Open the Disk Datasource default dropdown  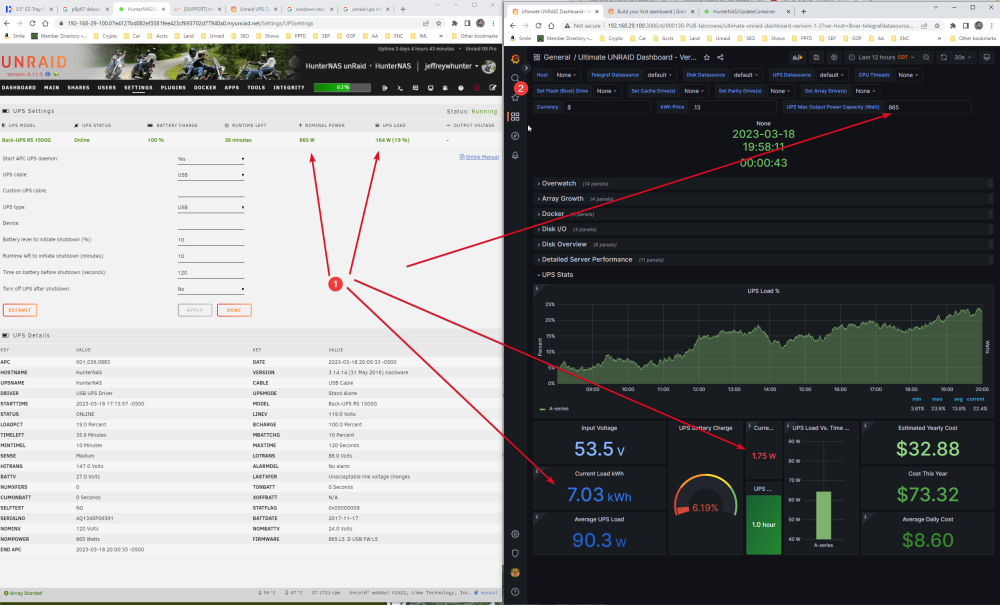coord(746,75)
